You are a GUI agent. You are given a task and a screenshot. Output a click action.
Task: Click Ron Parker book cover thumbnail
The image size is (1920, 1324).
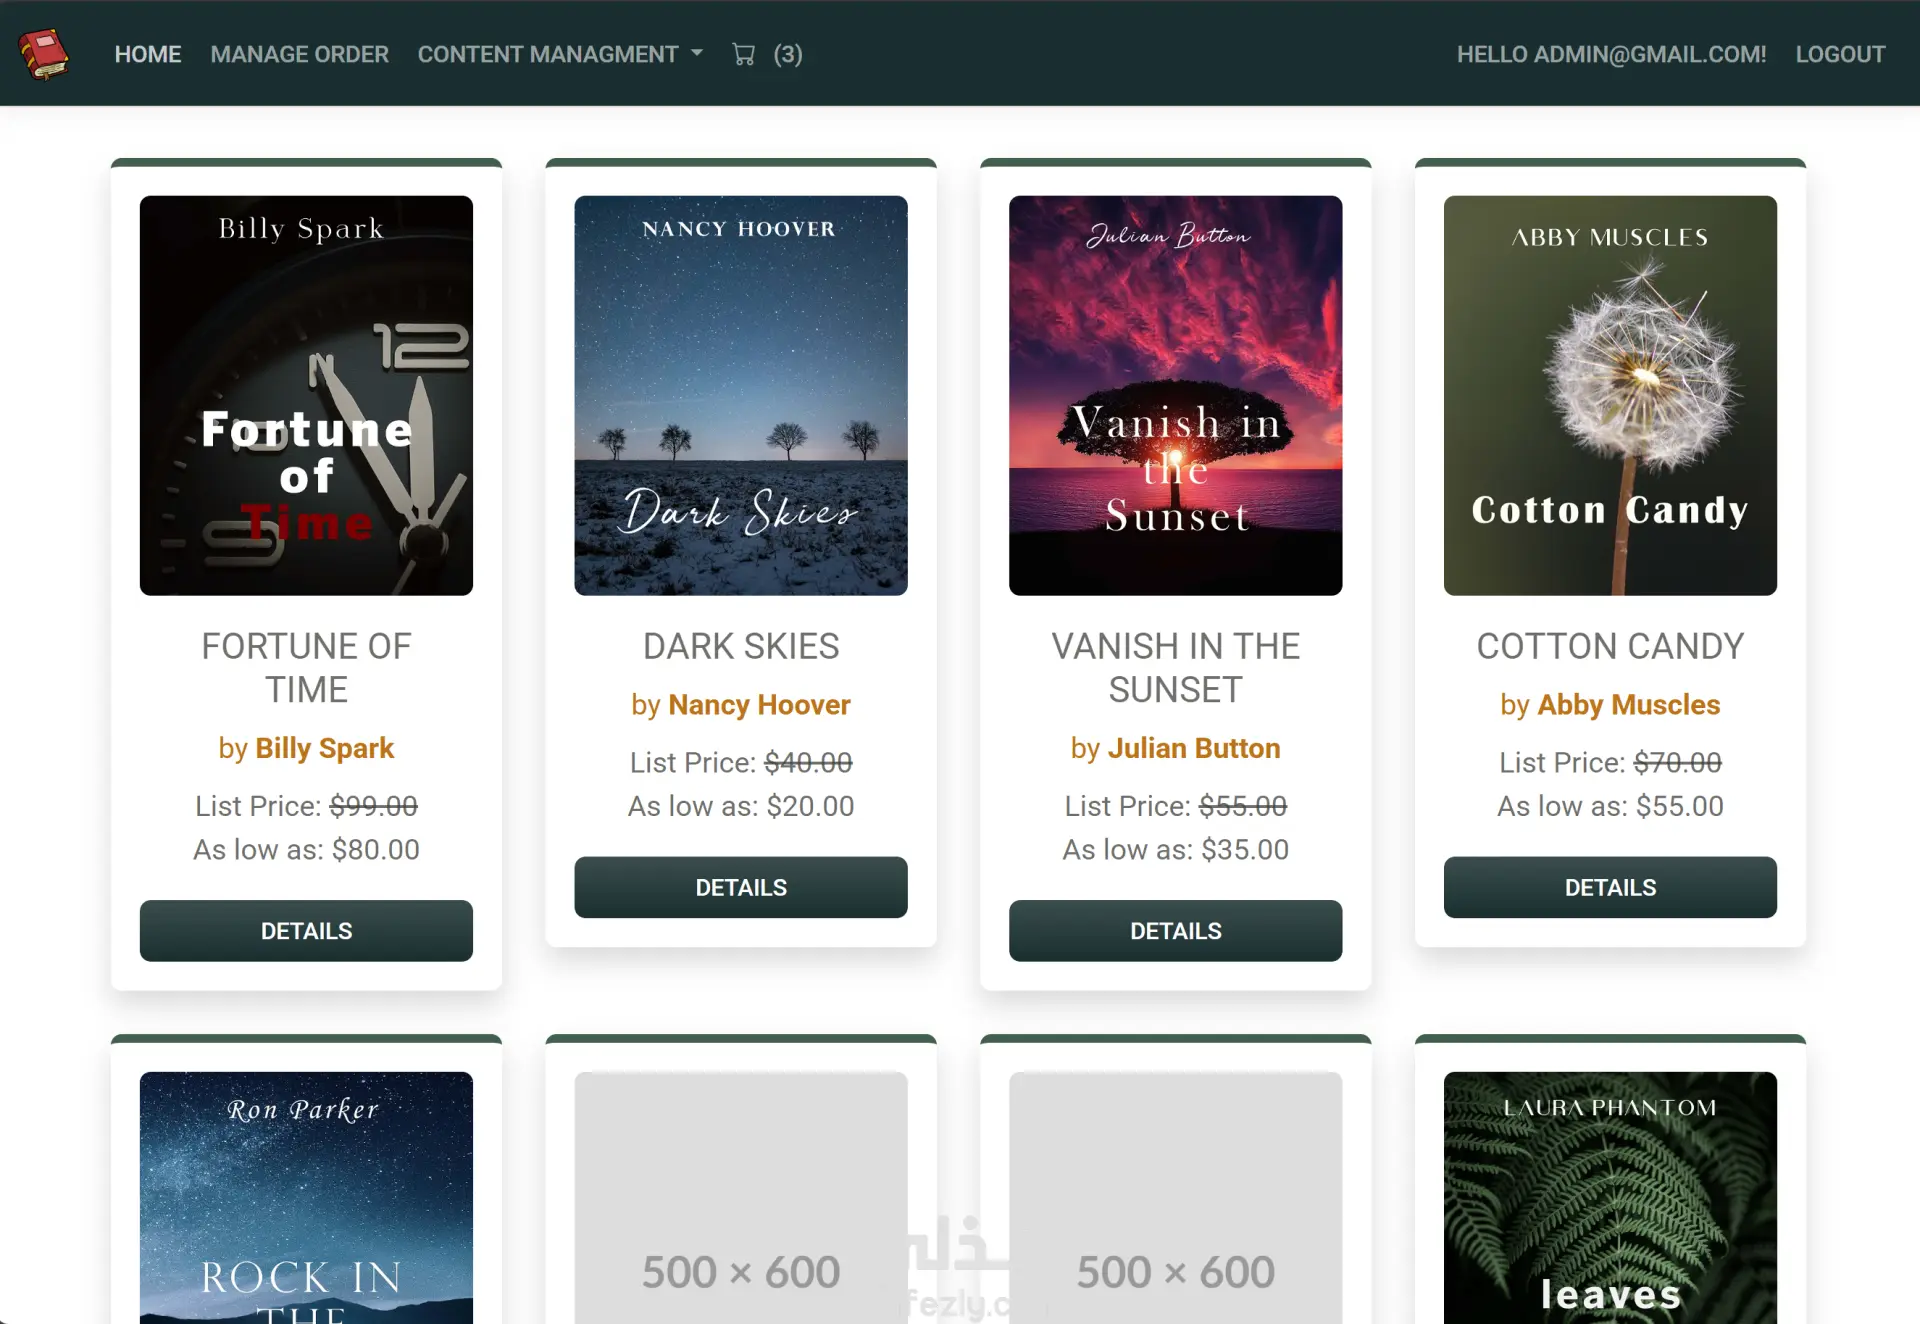point(306,1197)
